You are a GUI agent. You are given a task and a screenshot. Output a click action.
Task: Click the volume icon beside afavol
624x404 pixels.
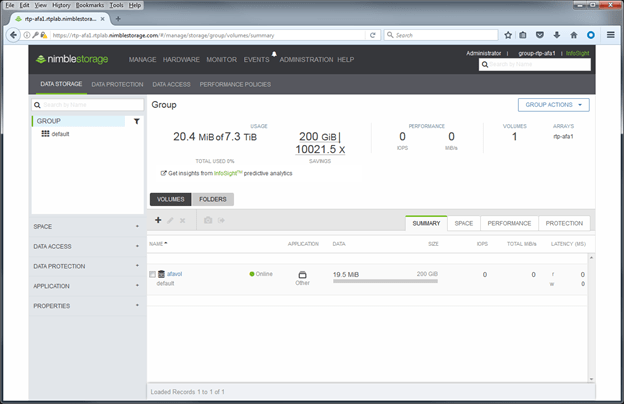point(161,274)
